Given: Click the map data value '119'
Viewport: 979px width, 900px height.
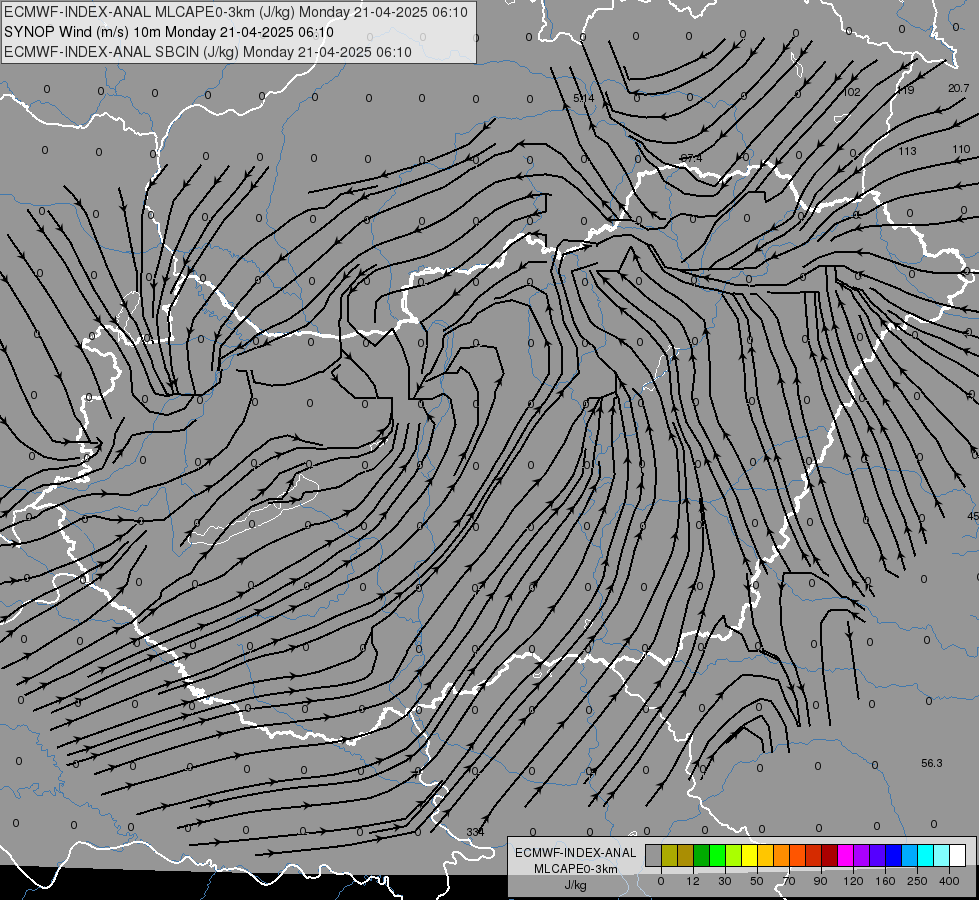Looking at the screenshot, I should [x=905, y=91].
